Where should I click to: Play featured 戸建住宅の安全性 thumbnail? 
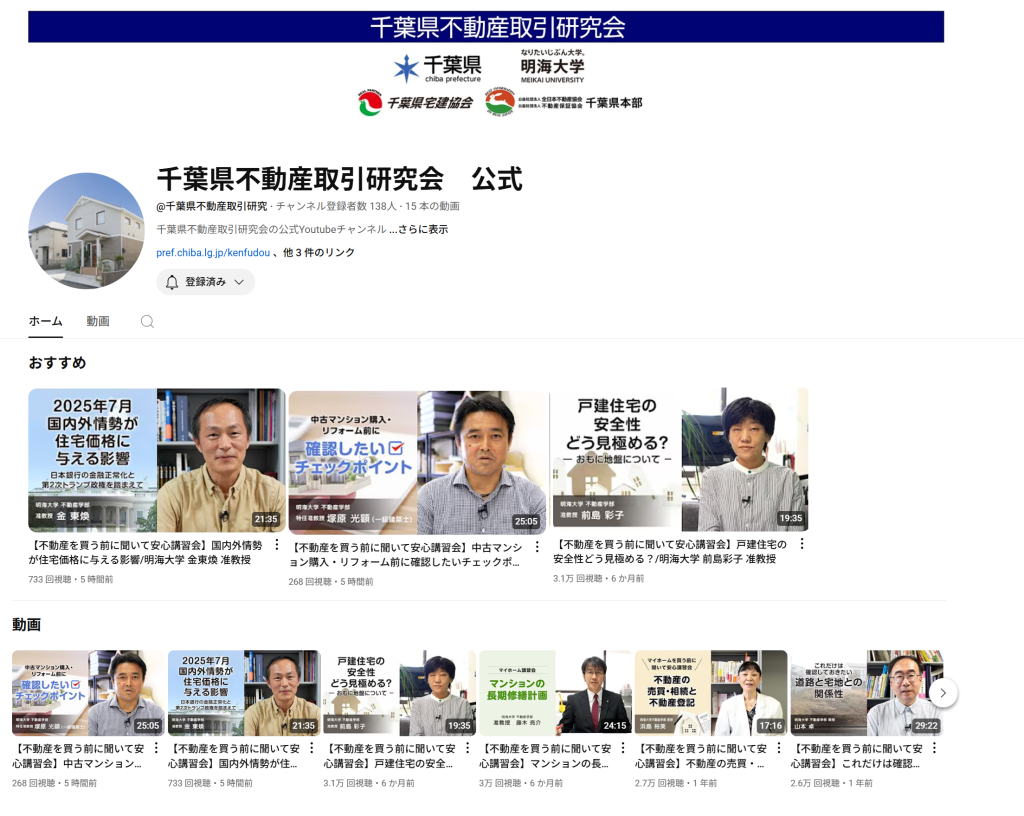pyautogui.click(x=680, y=460)
